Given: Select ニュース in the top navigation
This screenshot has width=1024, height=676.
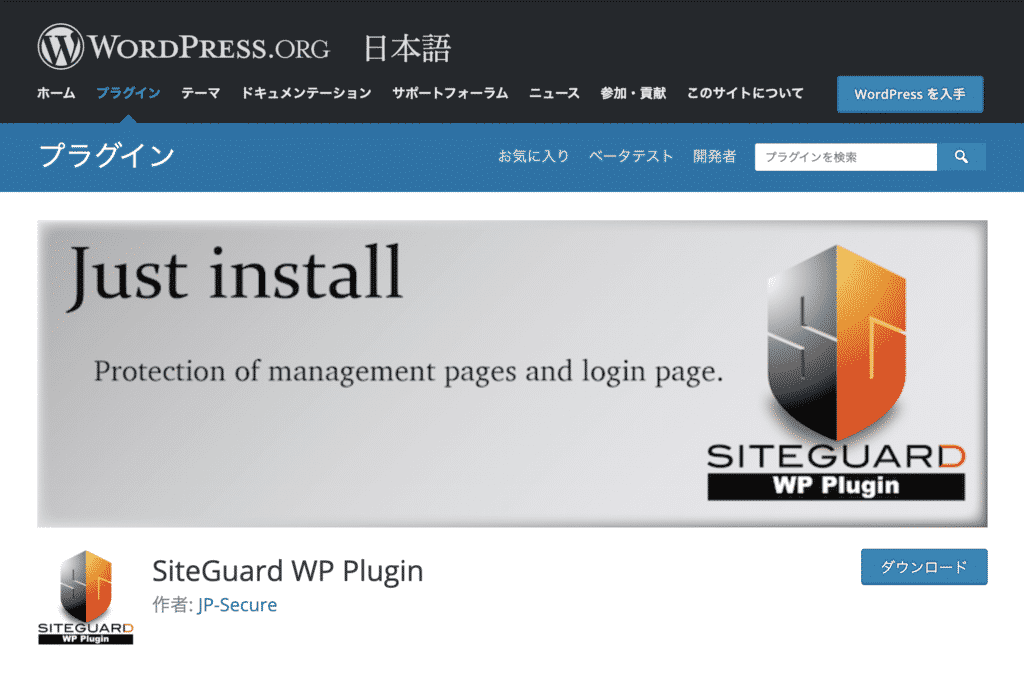Looking at the screenshot, I should 554,93.
